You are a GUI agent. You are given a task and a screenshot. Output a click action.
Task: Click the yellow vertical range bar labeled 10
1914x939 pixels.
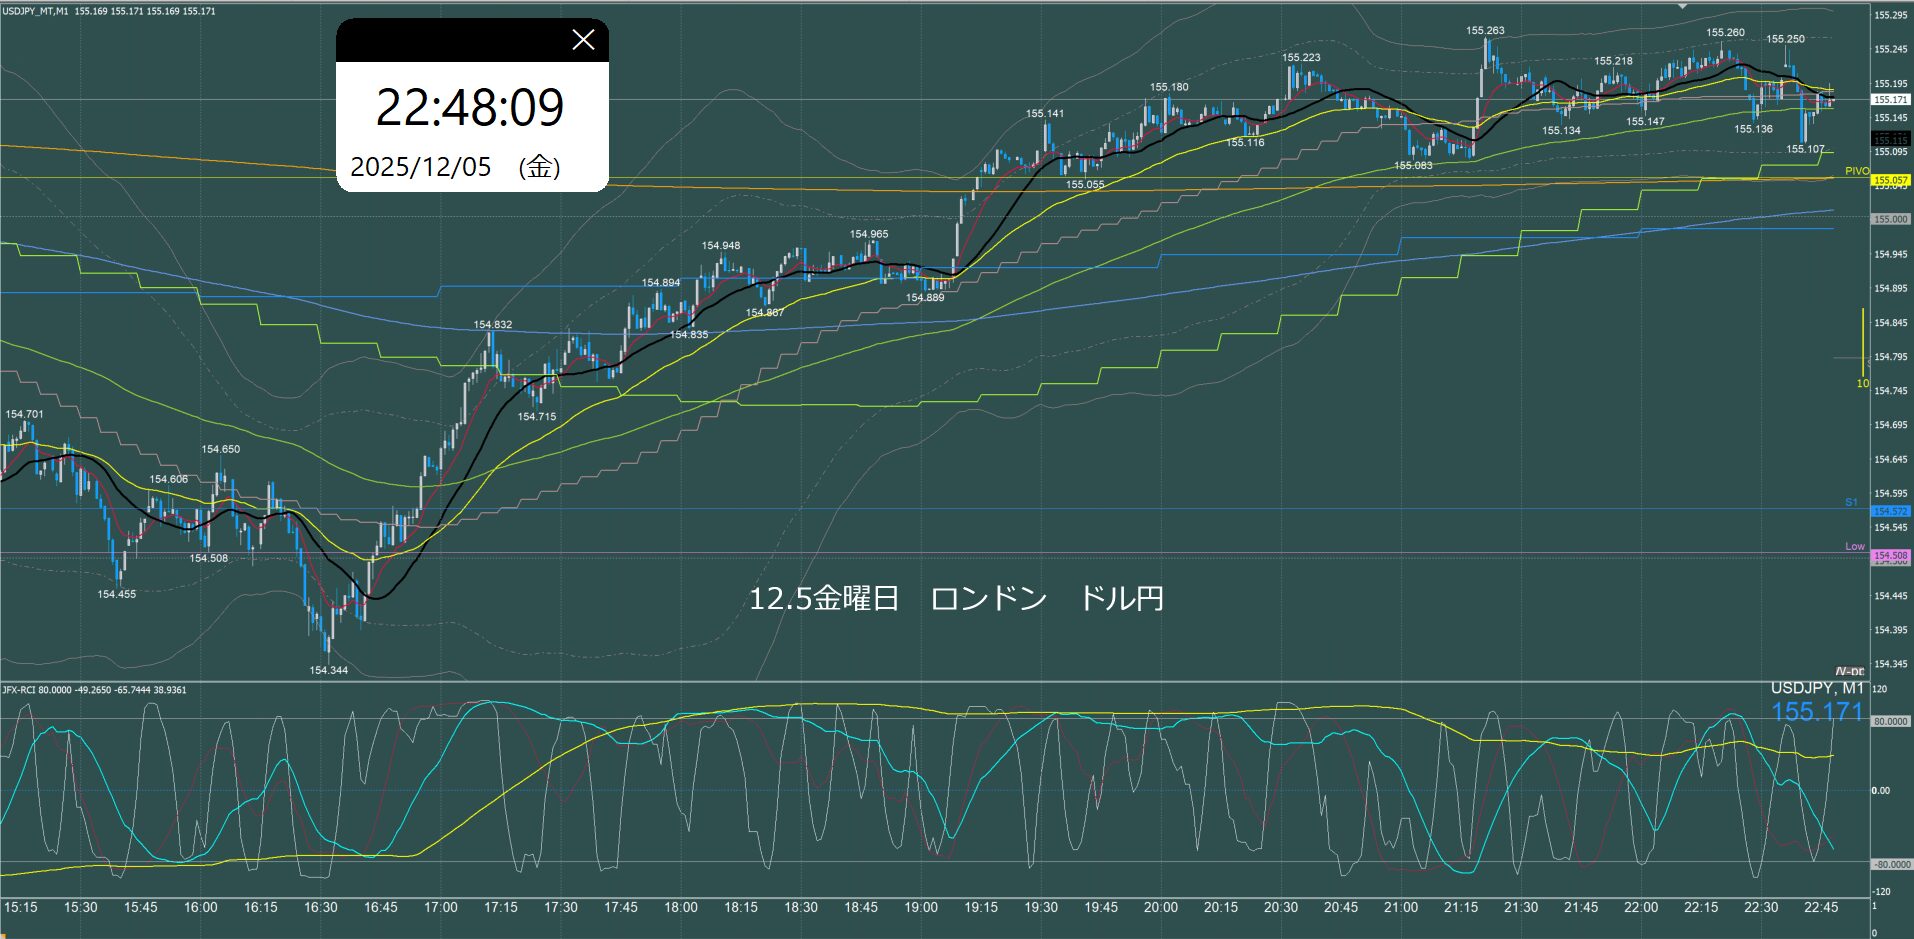tap(1863, 345)
